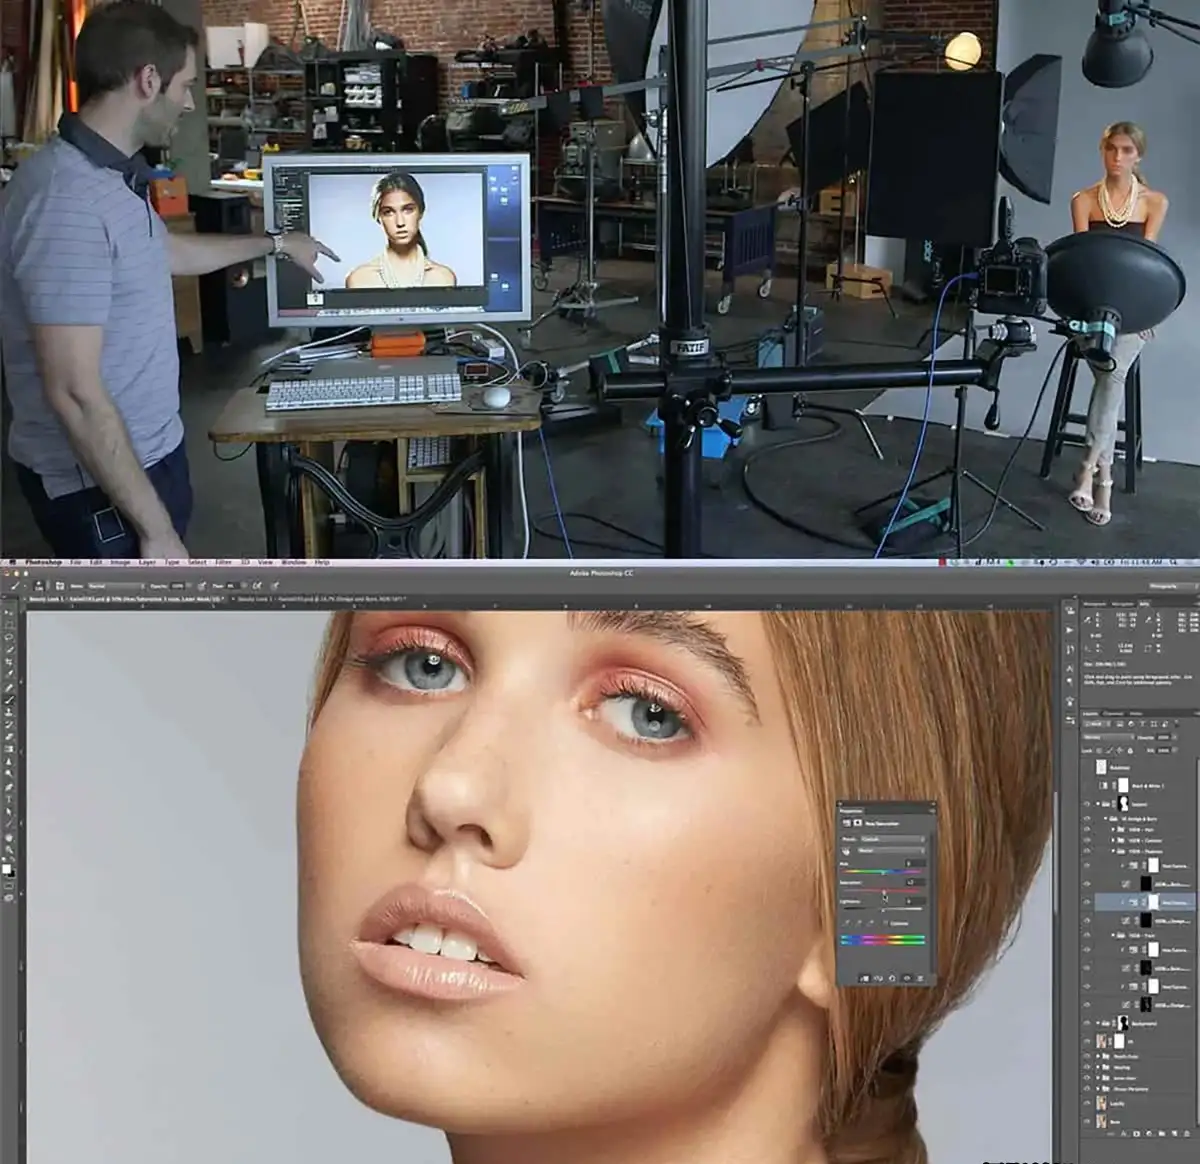The image size is (1200, 1164).
Task: Select the Eyedropper tool
Action: [x=10, y=674]
